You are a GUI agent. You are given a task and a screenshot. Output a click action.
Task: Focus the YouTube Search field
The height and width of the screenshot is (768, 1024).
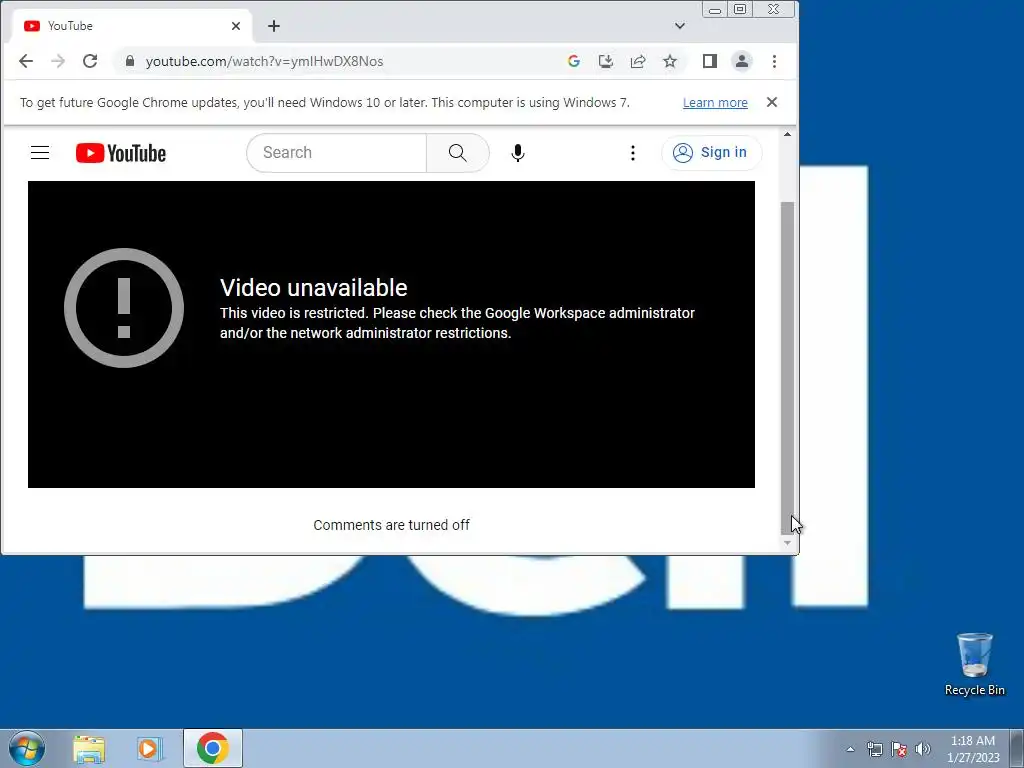pos(337,153)
